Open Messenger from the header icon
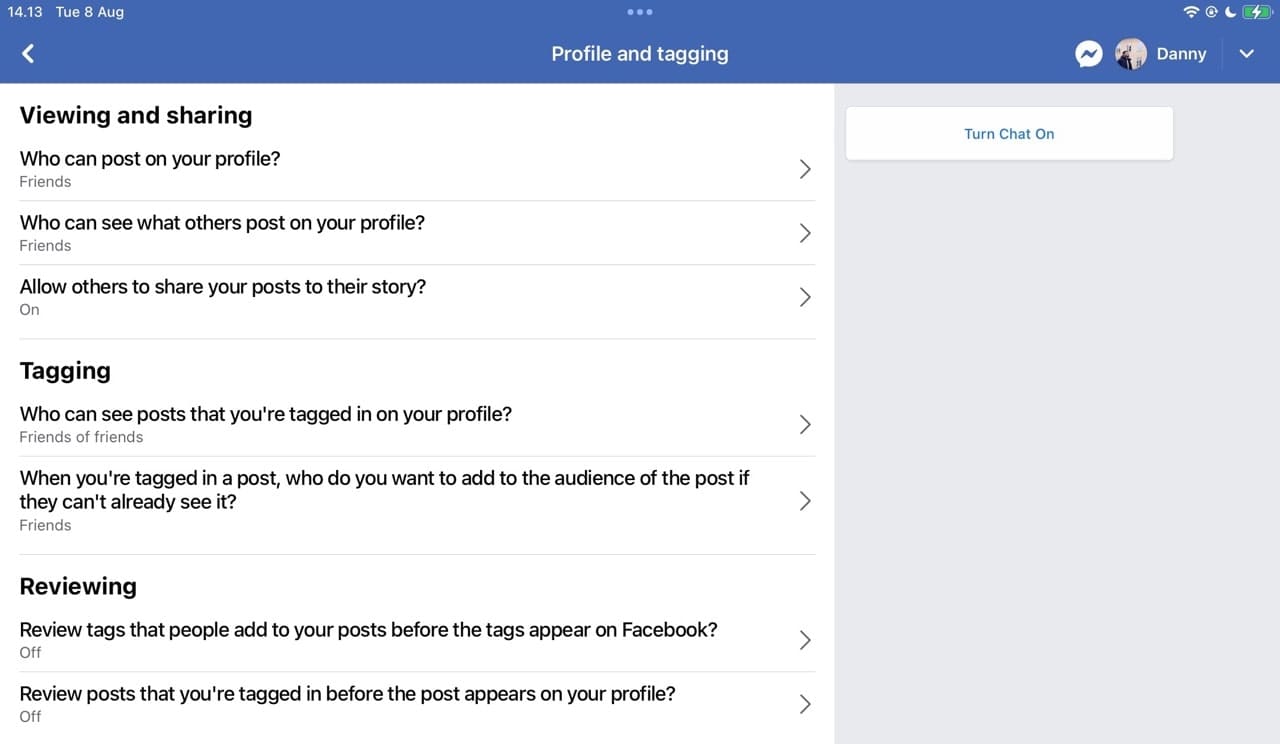The width and height of the screenshot is (1280, 744). (x=1089, y=54)
